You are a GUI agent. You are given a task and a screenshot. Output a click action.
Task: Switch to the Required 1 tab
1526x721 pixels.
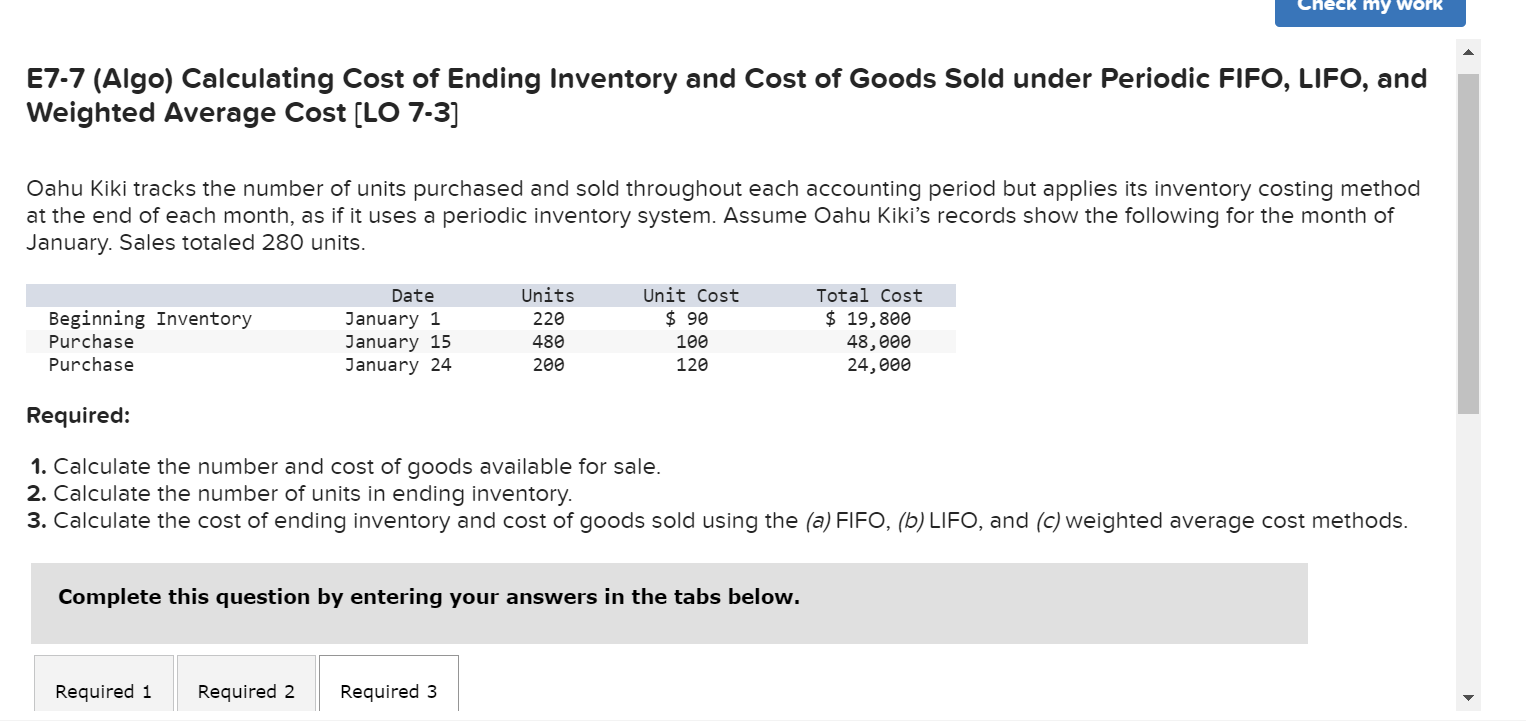103,690
